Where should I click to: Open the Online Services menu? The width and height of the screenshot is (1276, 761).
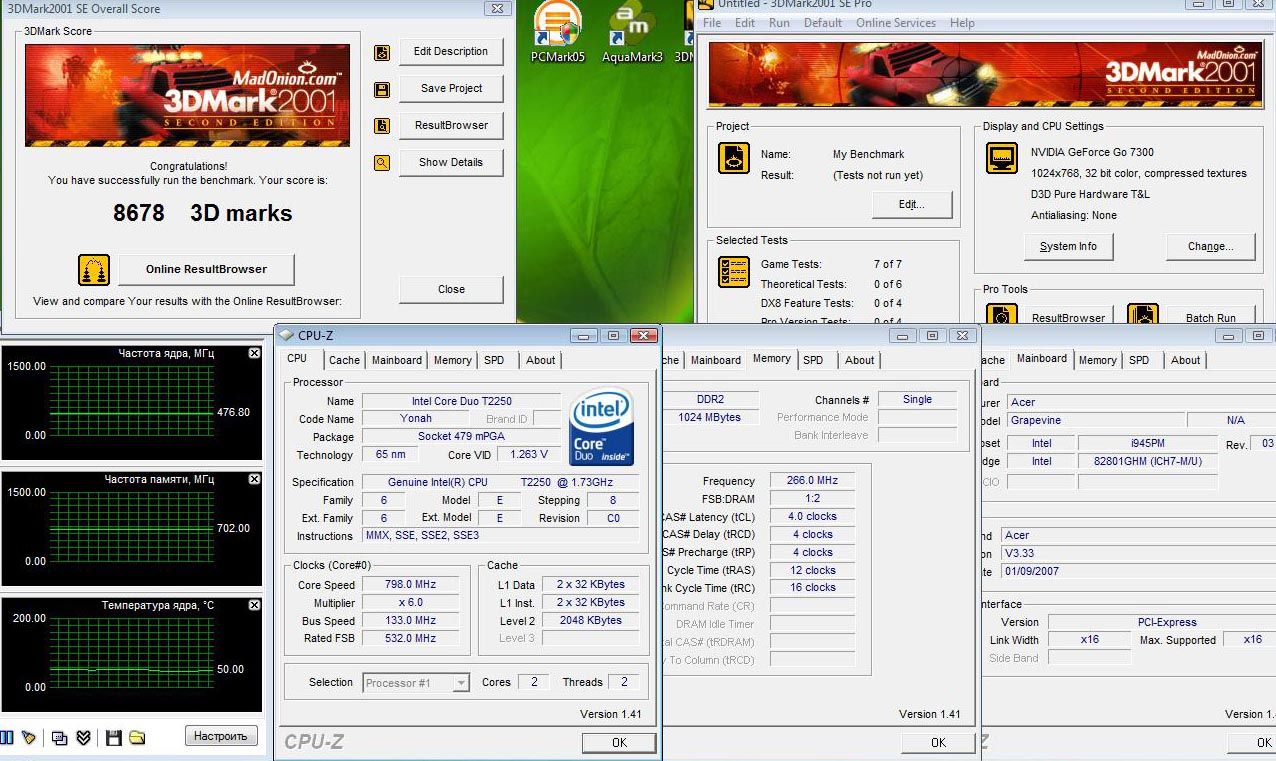896,23
